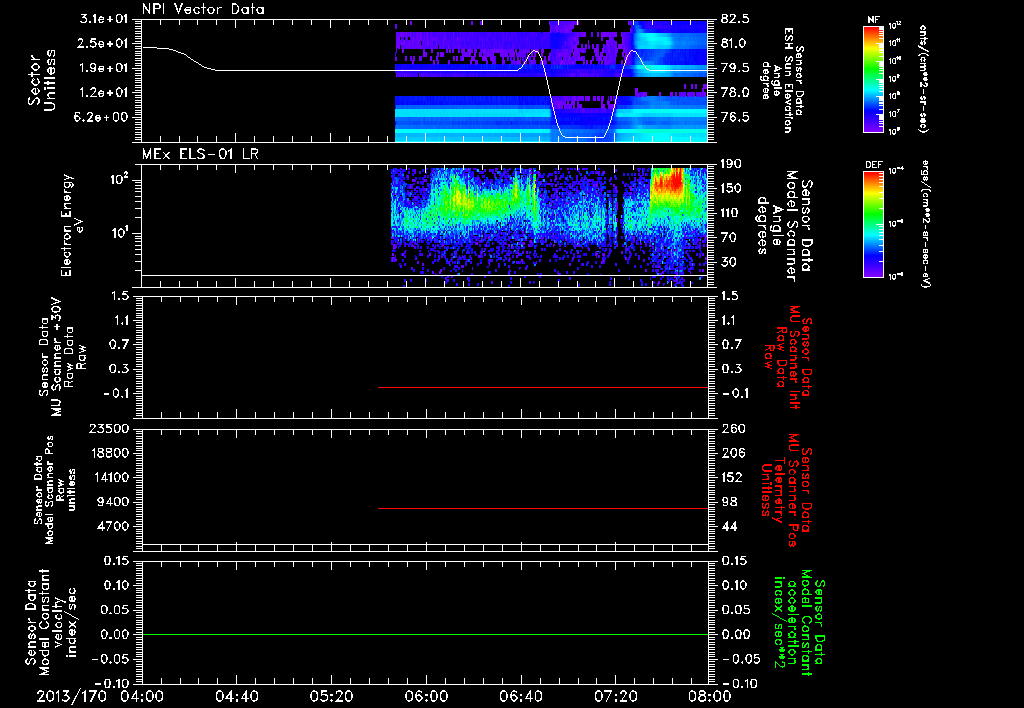Click the DEF color bar legend
The width and height of the screenshot is (1024, 708).
click(873, 223)
